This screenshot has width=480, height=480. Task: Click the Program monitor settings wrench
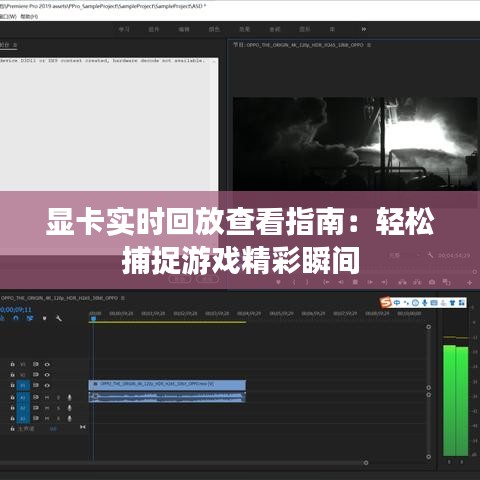[x=430, y=255]
